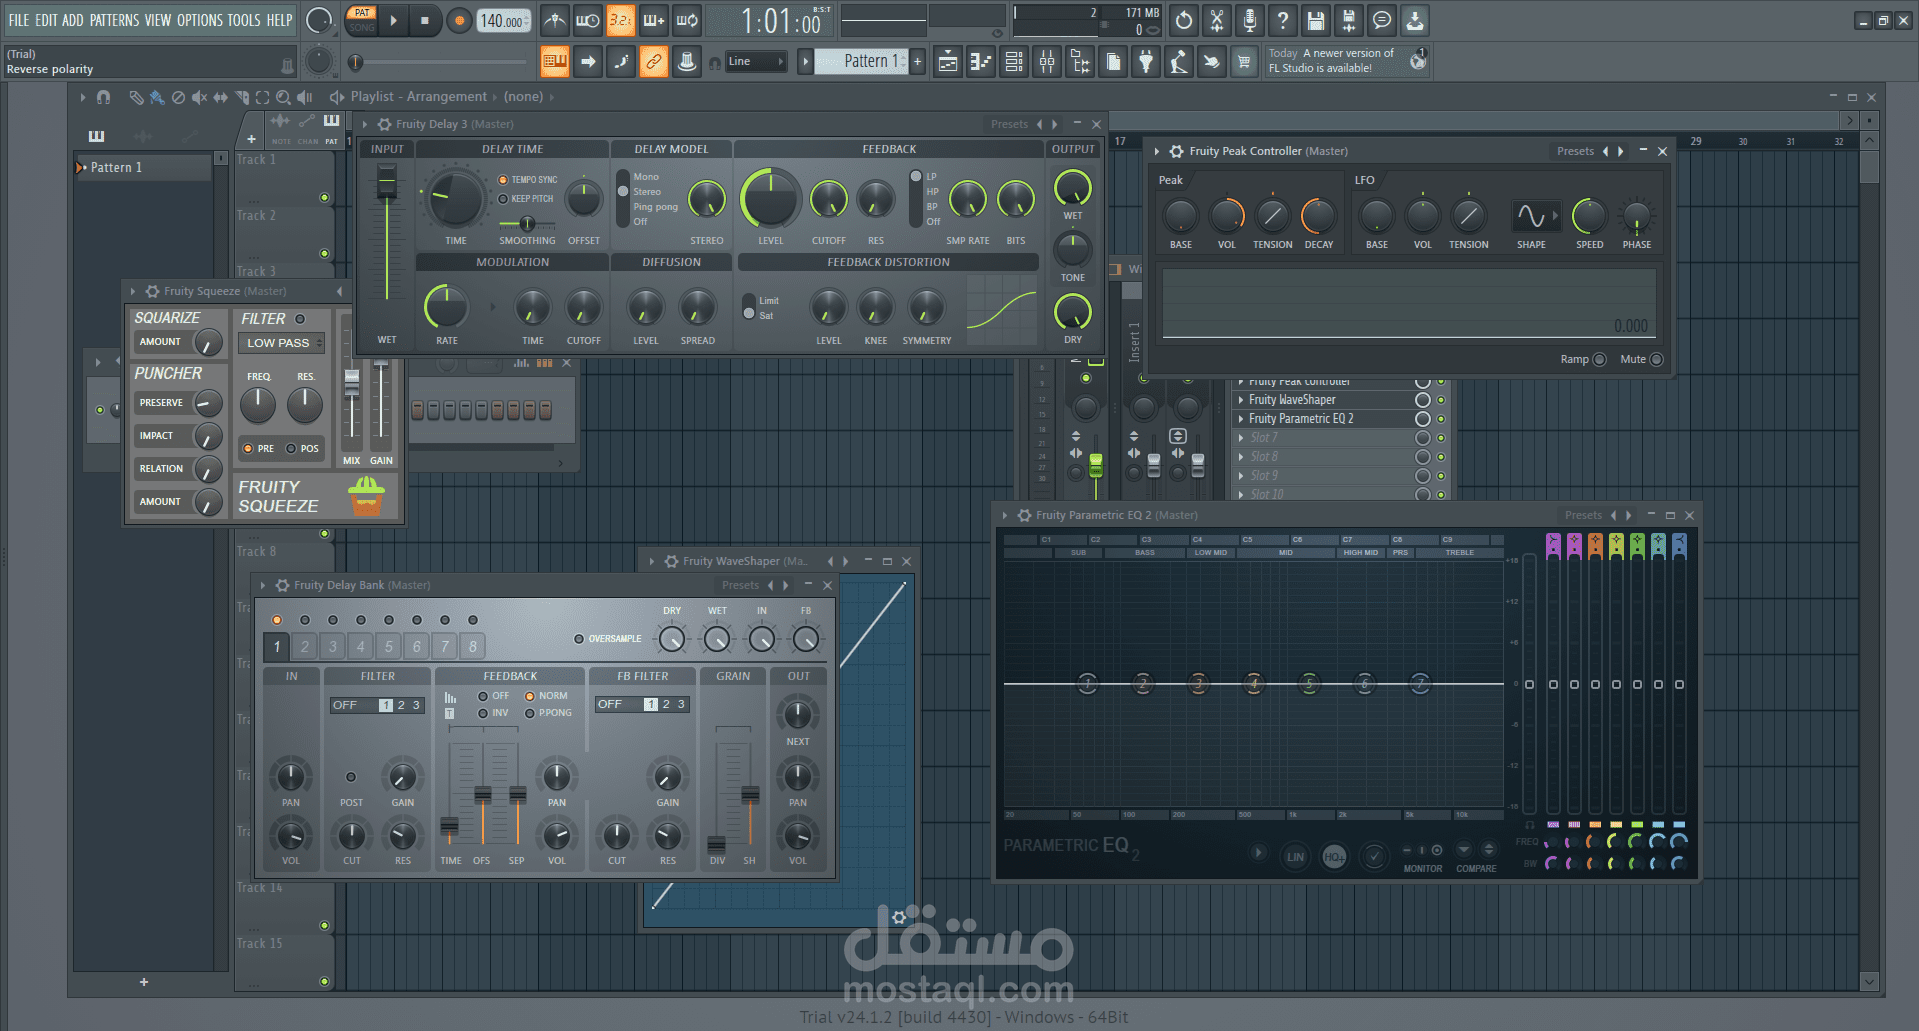The image size is (1919, 1031).
Task: Click the Record button
Action: tap(459, 20)
